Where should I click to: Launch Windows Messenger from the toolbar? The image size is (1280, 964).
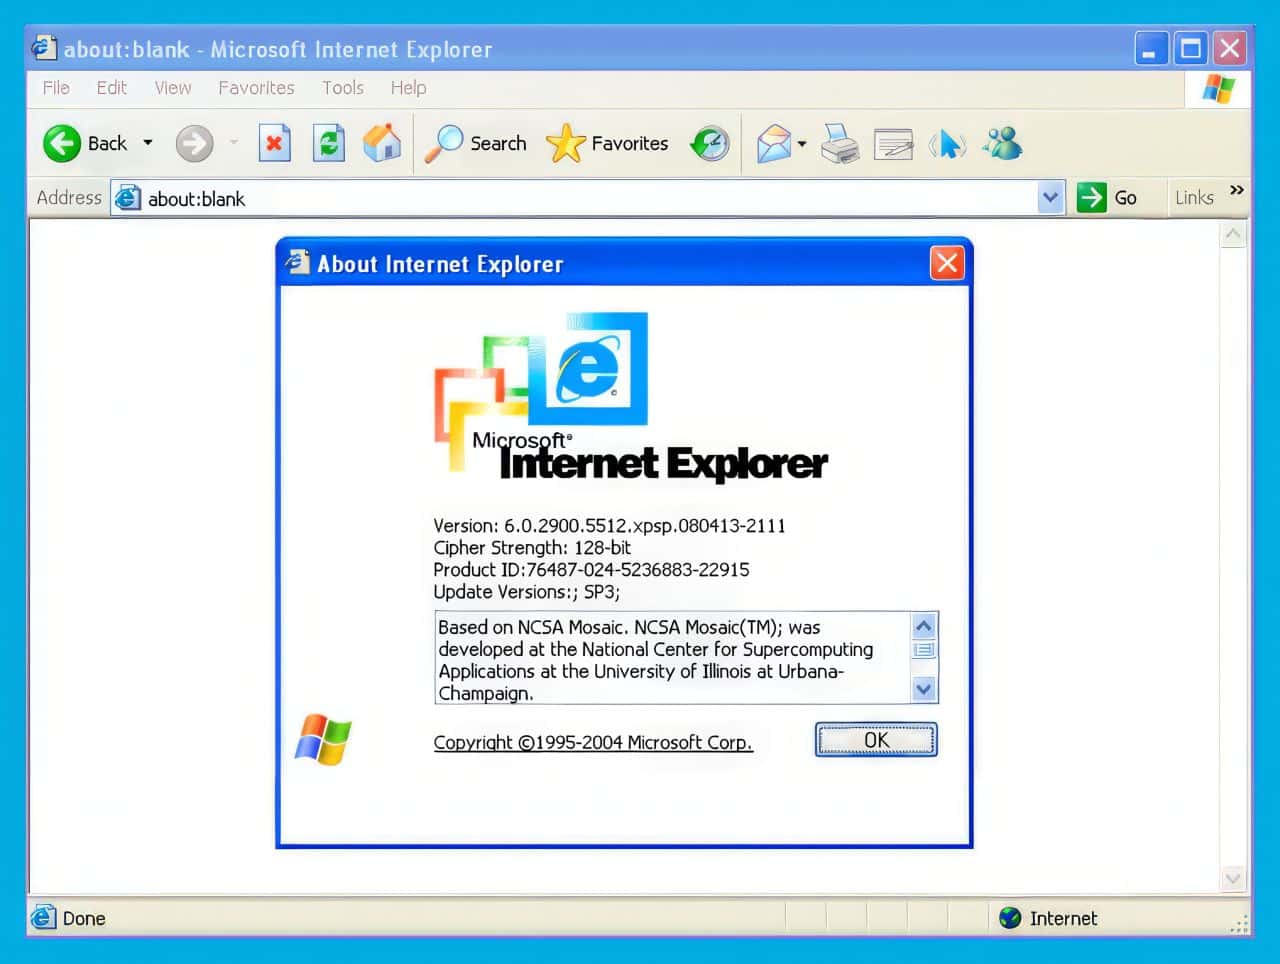click(x=1002, y=143)
